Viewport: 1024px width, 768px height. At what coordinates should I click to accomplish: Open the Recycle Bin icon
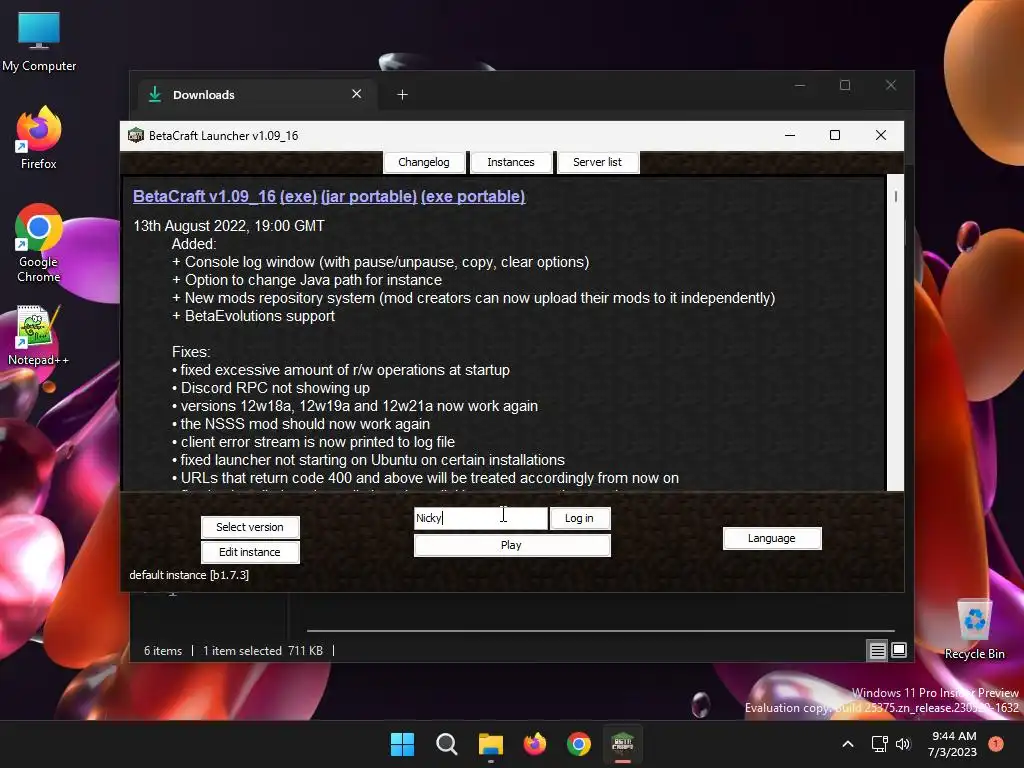(x=974, y=630)
